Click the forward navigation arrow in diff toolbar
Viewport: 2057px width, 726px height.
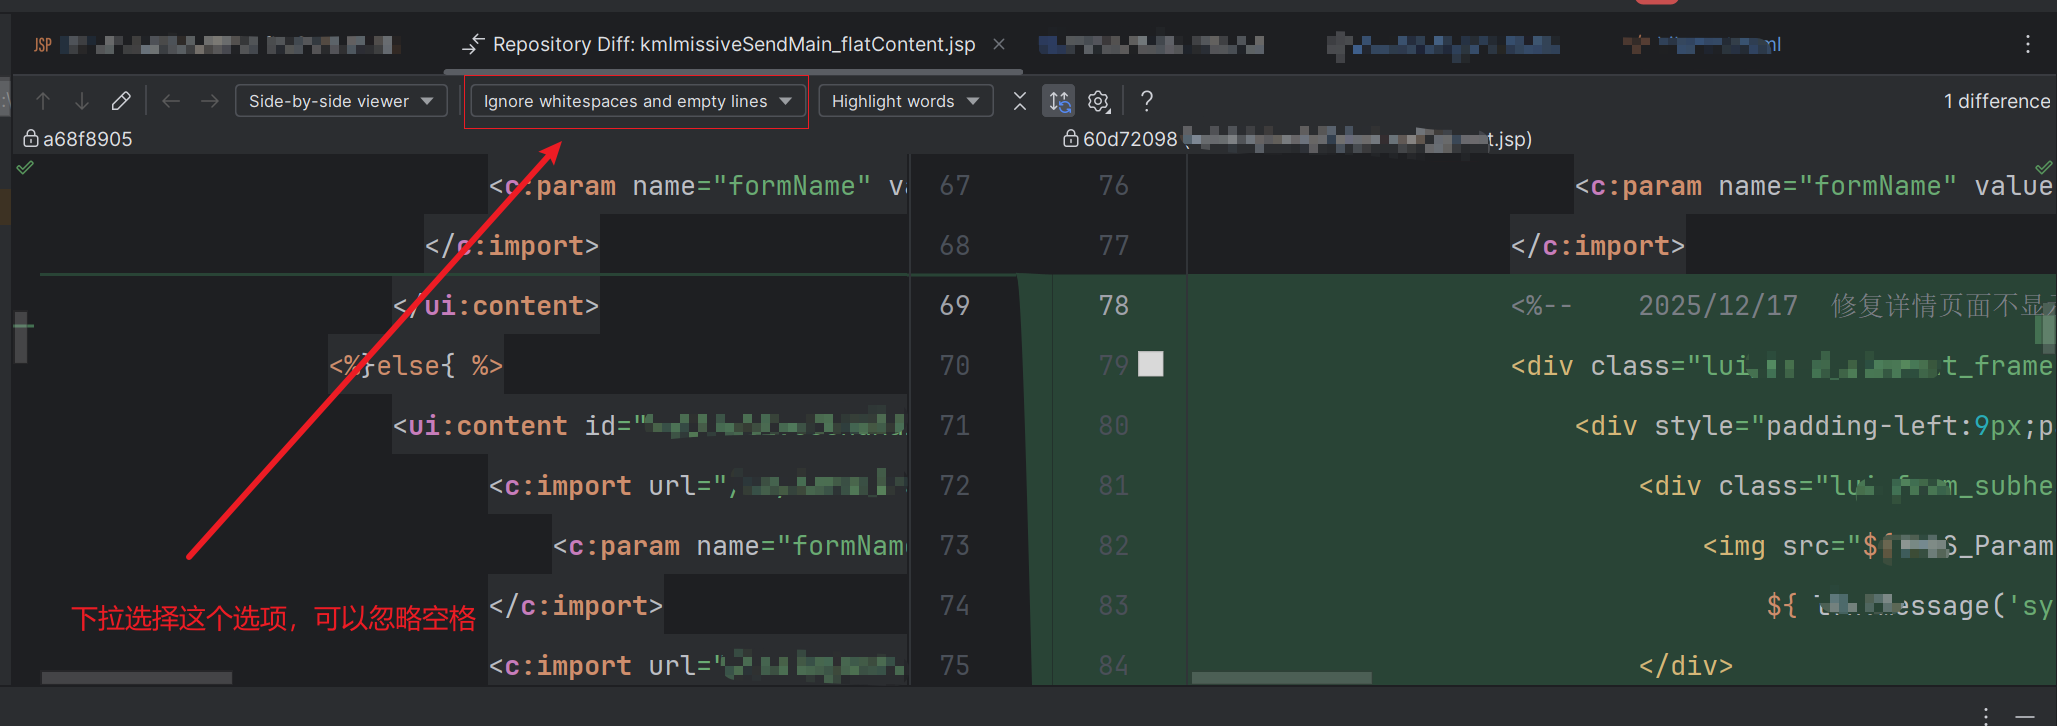point(210,101)
